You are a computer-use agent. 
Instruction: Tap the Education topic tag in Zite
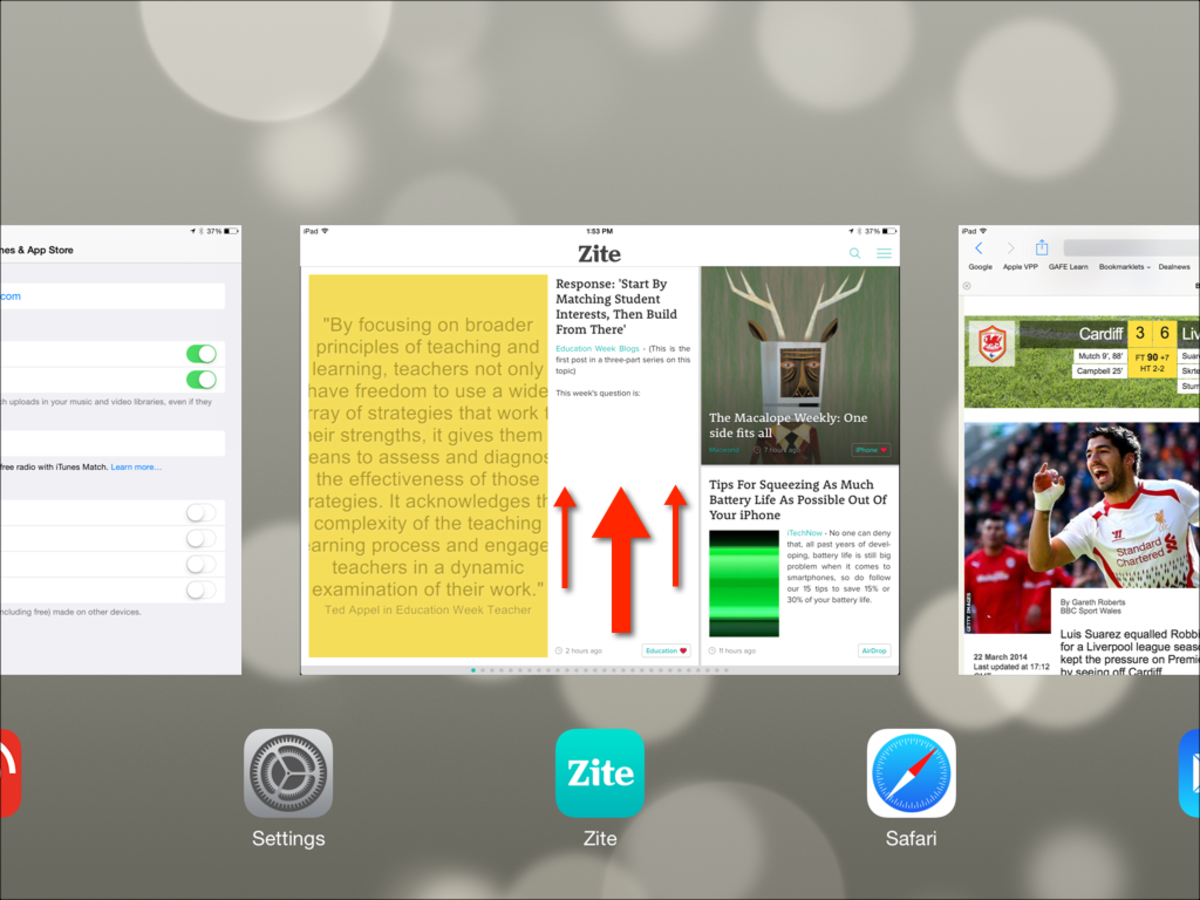666,650
